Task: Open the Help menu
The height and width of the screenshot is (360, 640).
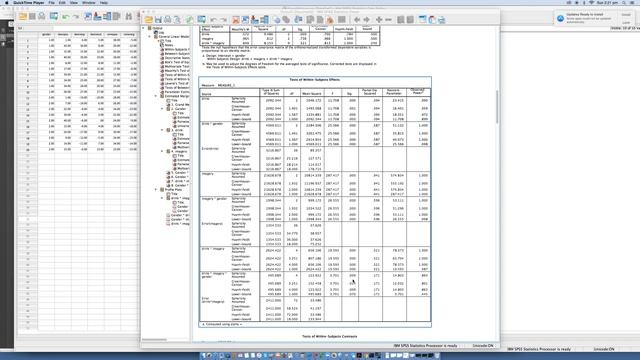Action: pyautogui.click(x=104, y=3)
